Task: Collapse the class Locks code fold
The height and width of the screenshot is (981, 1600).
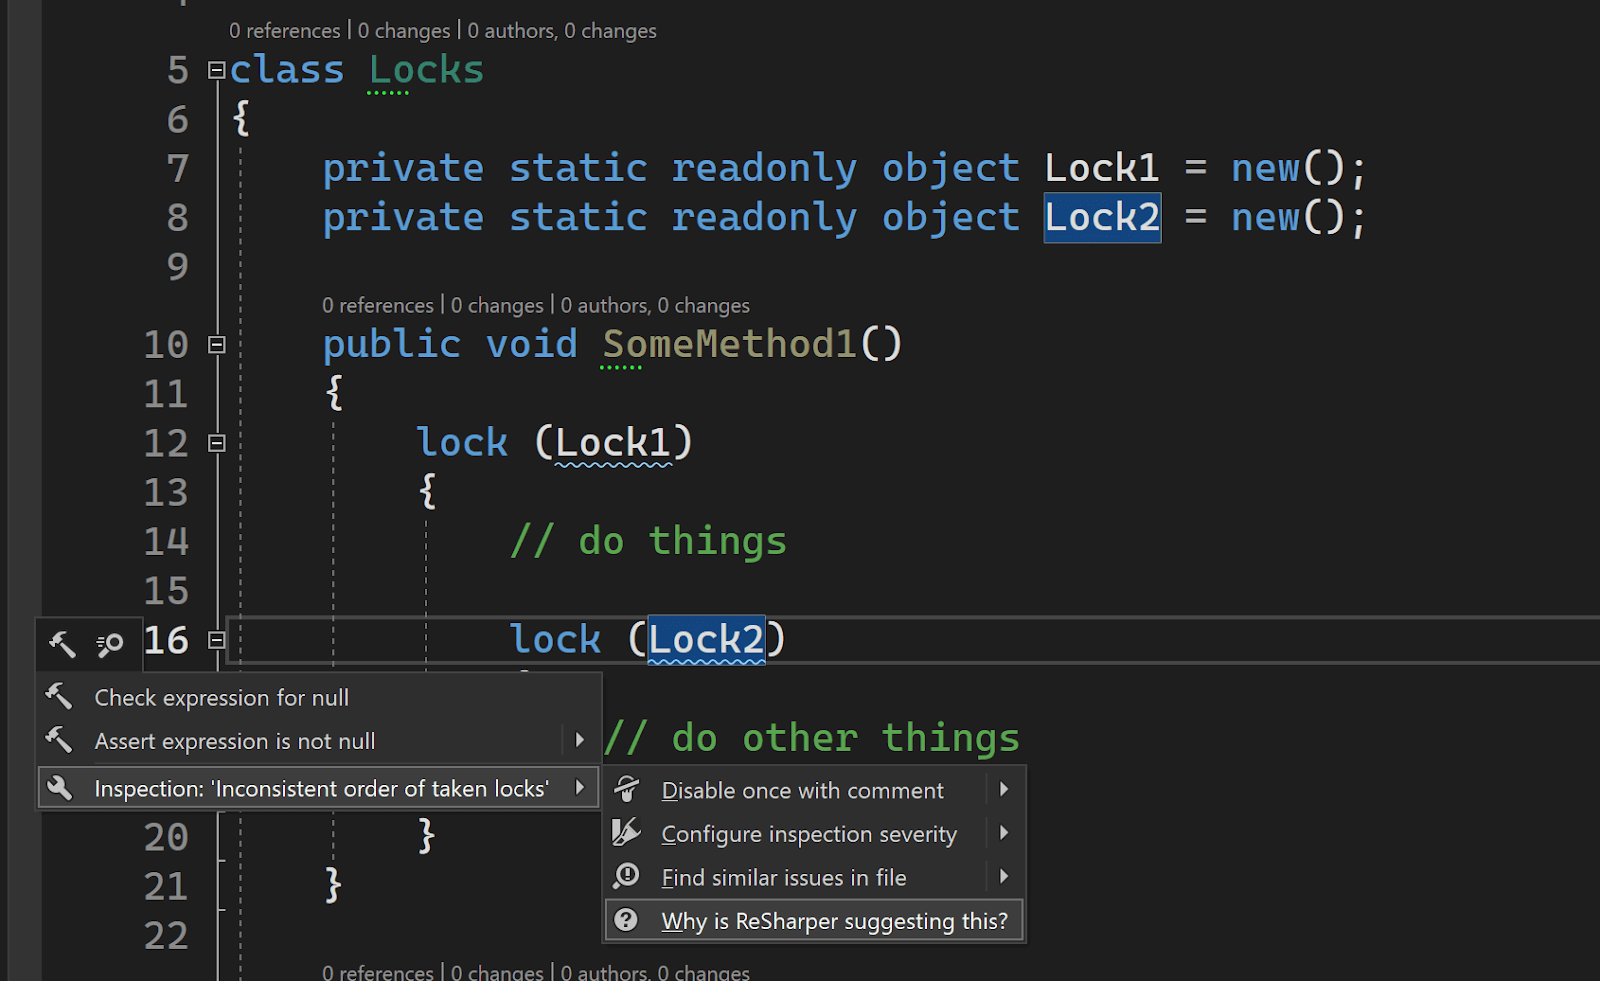Action: point(216,70)
